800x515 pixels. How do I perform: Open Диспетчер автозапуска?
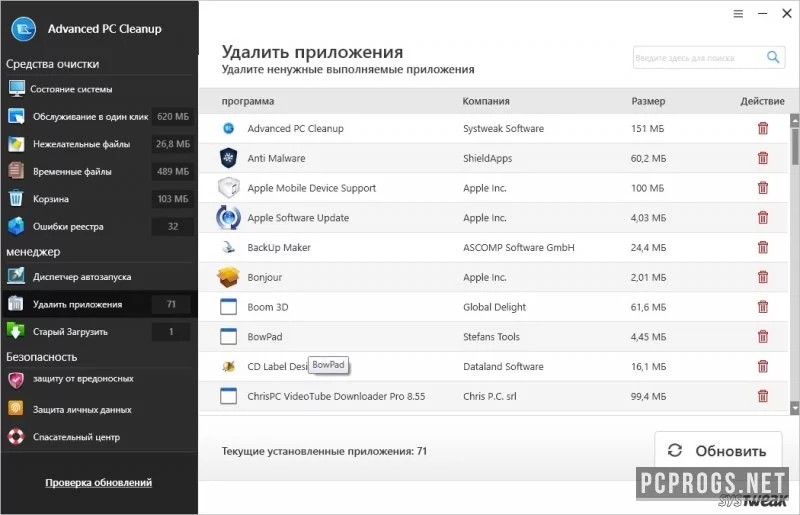tap(99, 277)
